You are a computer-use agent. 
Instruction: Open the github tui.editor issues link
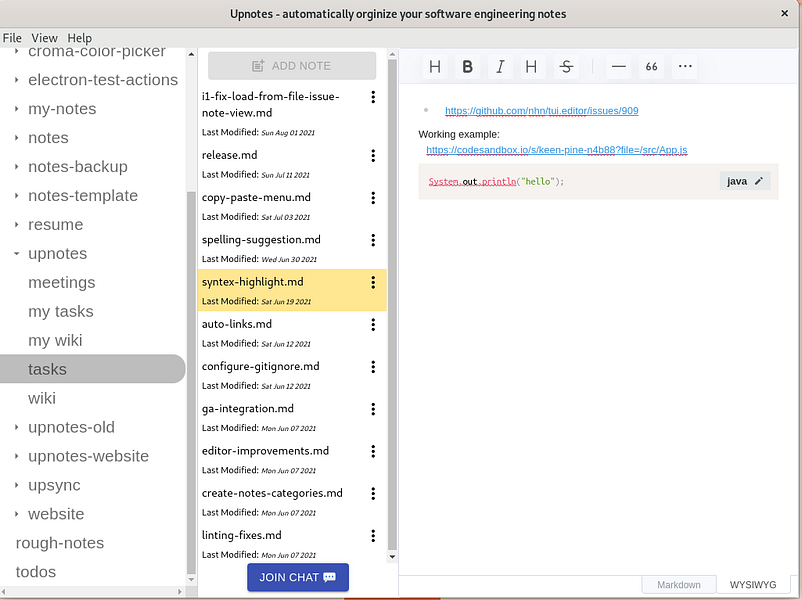pos(542,110)
